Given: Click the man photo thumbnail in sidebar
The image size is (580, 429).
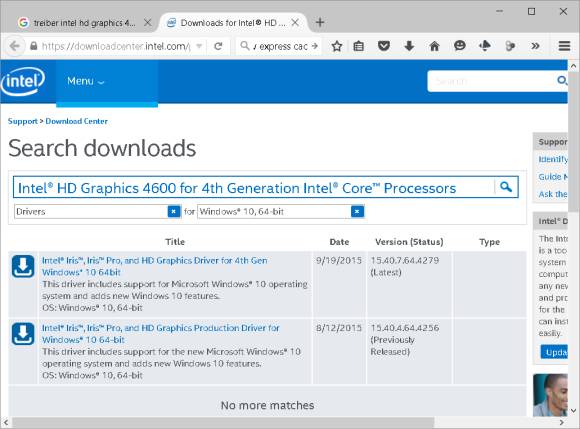Looking at the screenshot, I should (550, 395).
